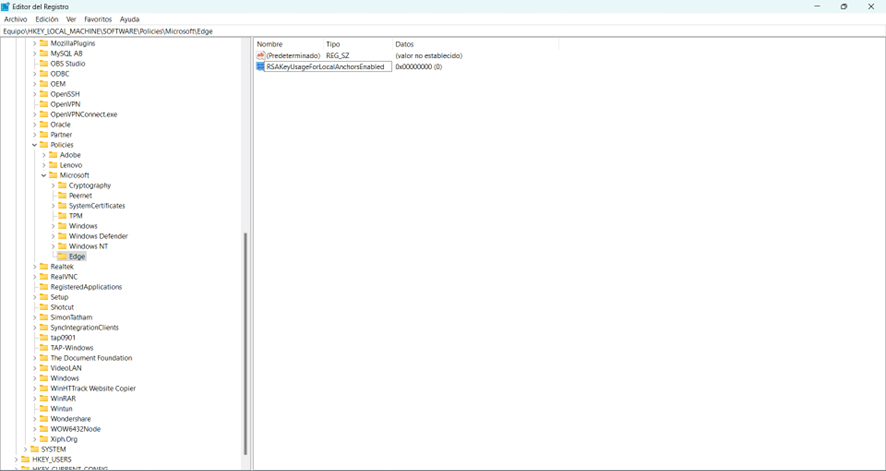Select the tap0901 folder icon
The height and width of the screenshot is (471, 886).
44,338
